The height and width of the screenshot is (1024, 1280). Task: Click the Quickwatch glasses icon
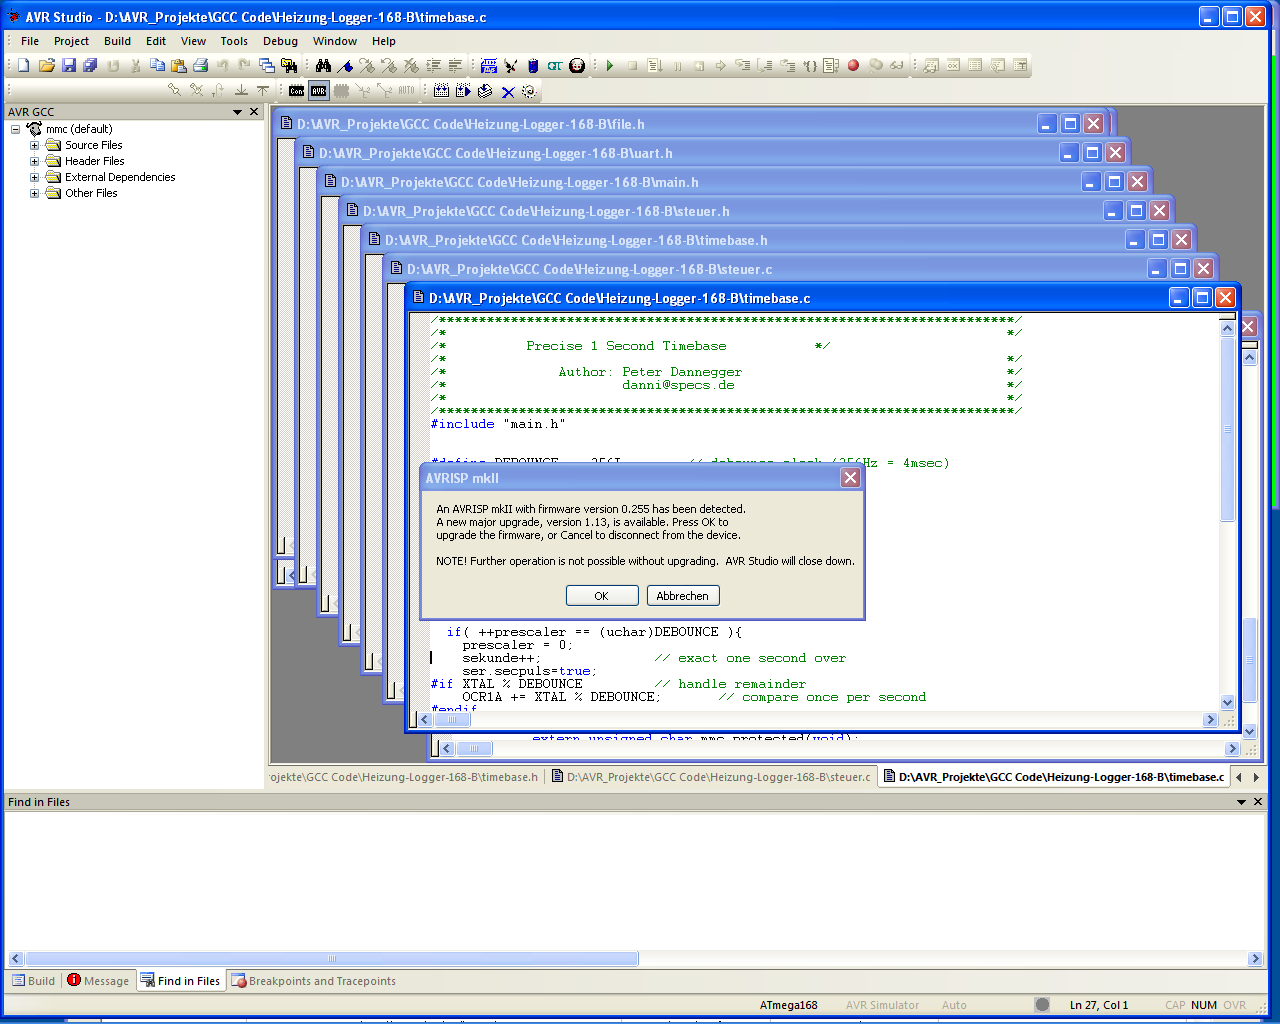[x=896, y=65]
